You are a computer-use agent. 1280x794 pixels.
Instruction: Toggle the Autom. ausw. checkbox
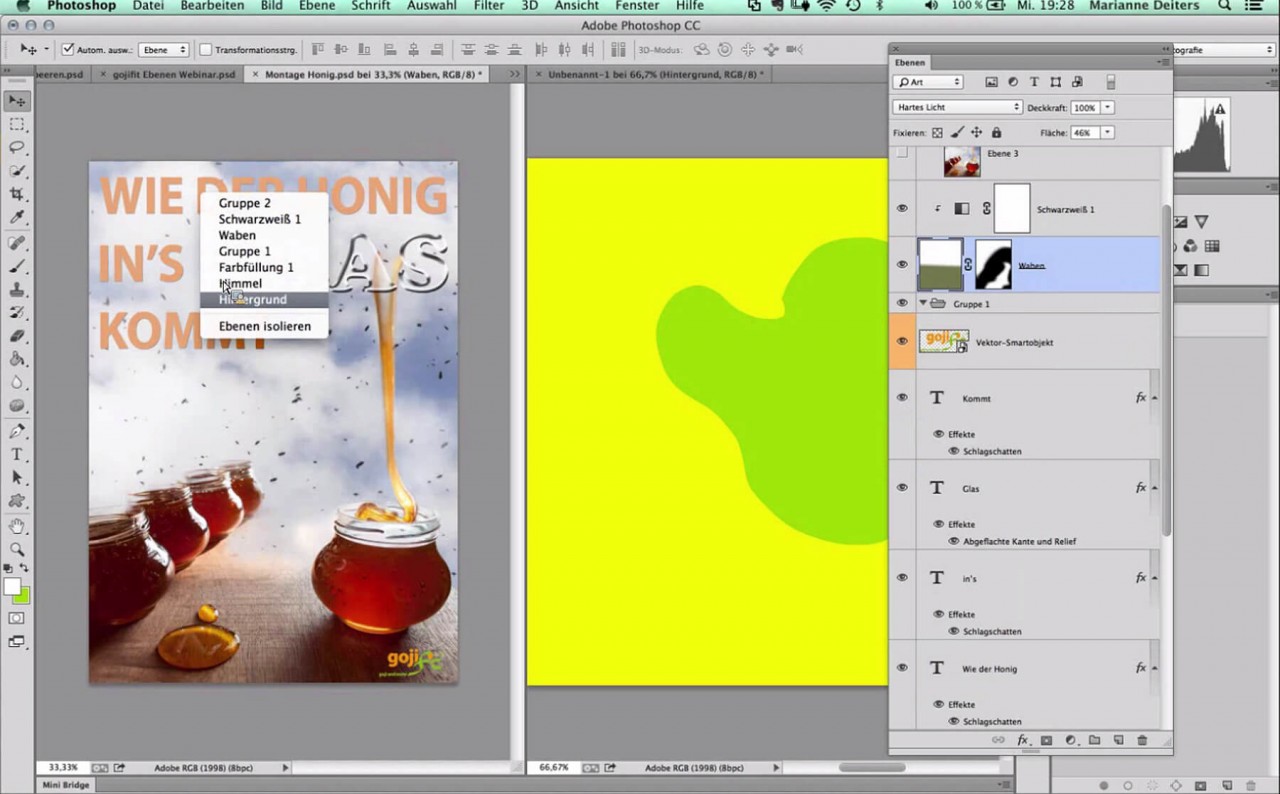66,49
